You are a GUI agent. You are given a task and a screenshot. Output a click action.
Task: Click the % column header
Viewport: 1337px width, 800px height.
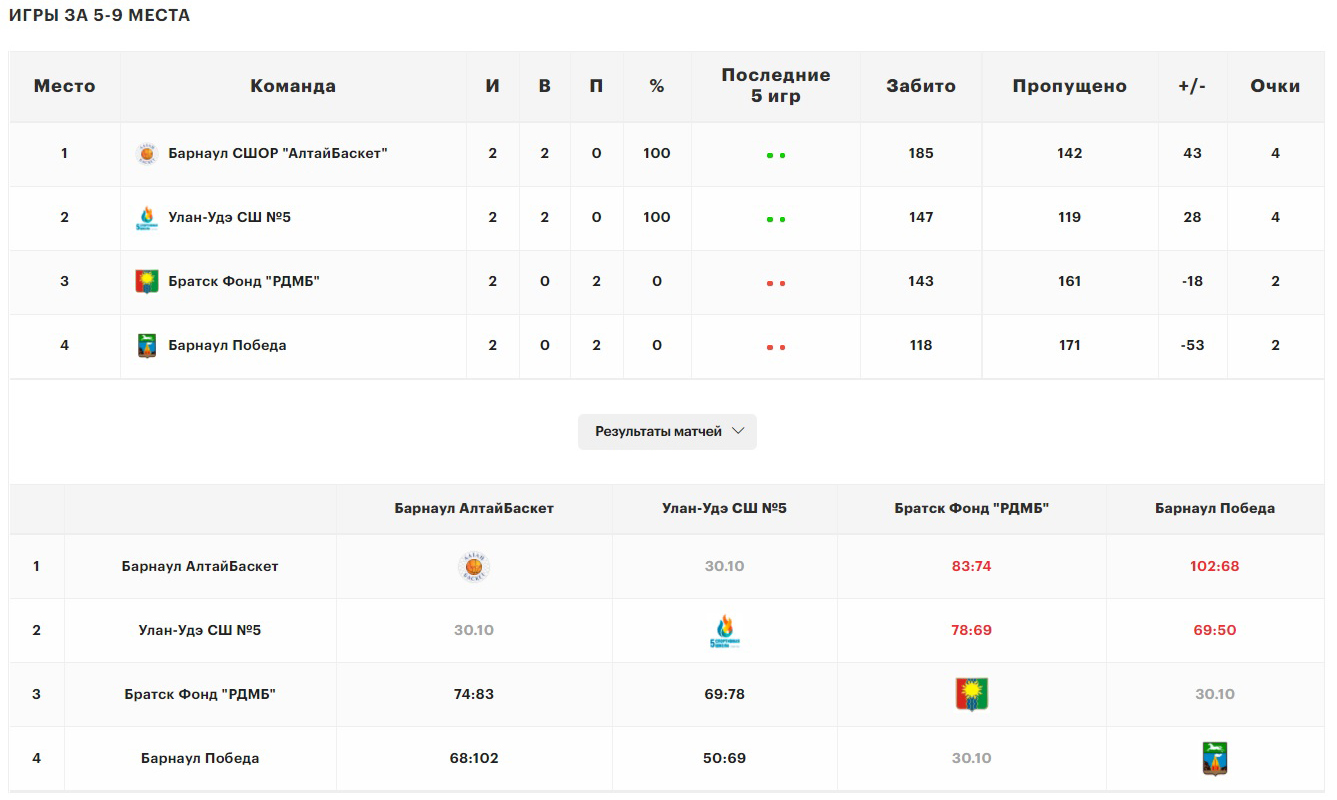657,86
